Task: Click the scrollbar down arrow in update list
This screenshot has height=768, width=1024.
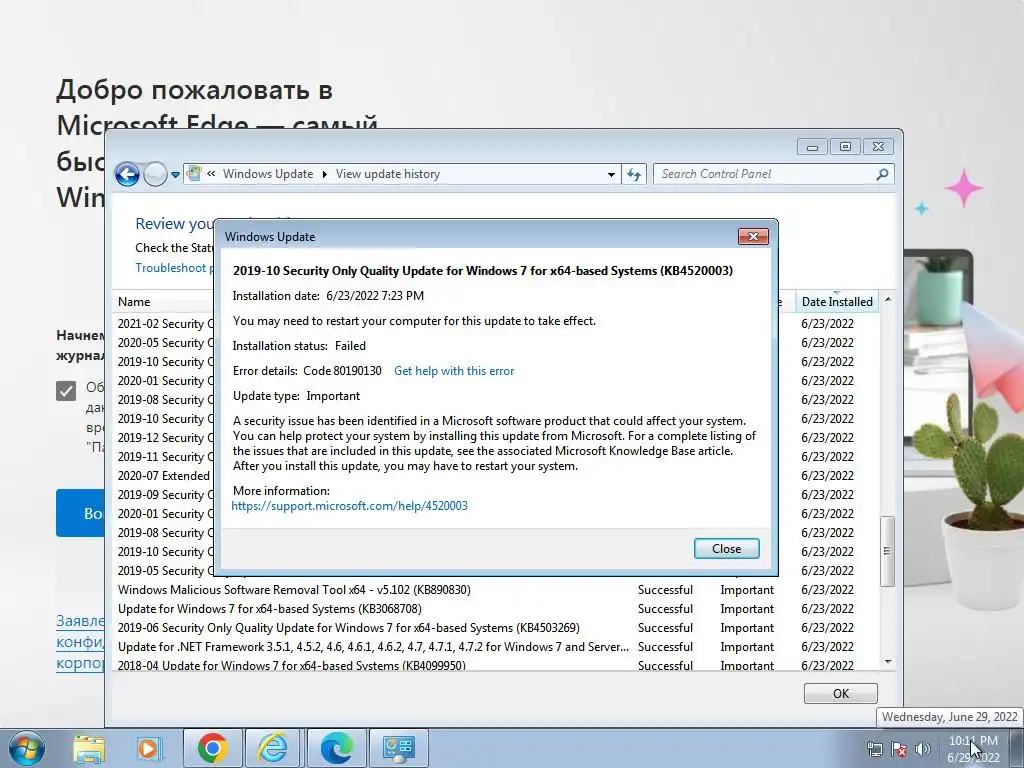Action: coord(888,662)
